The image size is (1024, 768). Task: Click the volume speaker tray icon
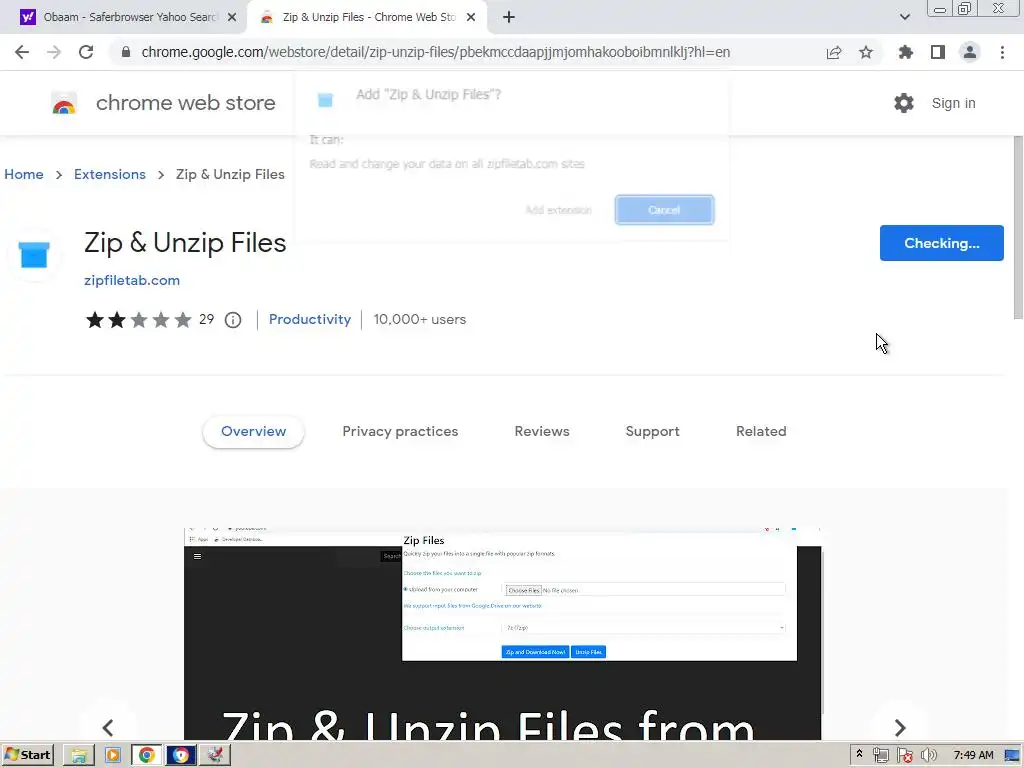[x=928, y=756]
